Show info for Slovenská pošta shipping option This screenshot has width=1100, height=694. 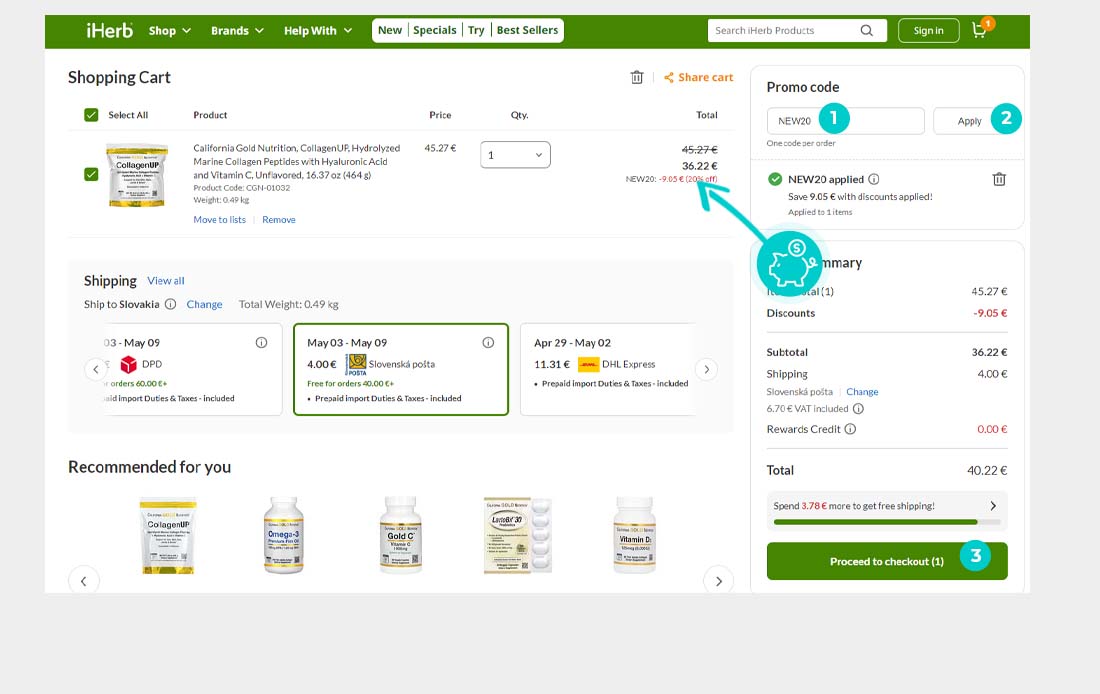[488, 342]
